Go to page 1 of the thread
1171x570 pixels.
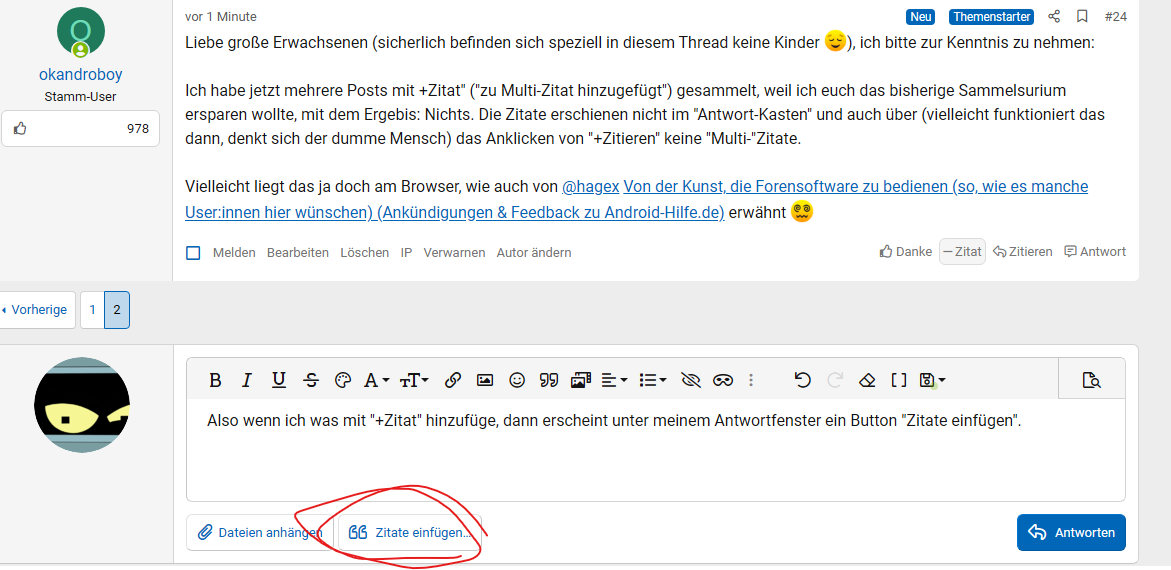(92, 310)
